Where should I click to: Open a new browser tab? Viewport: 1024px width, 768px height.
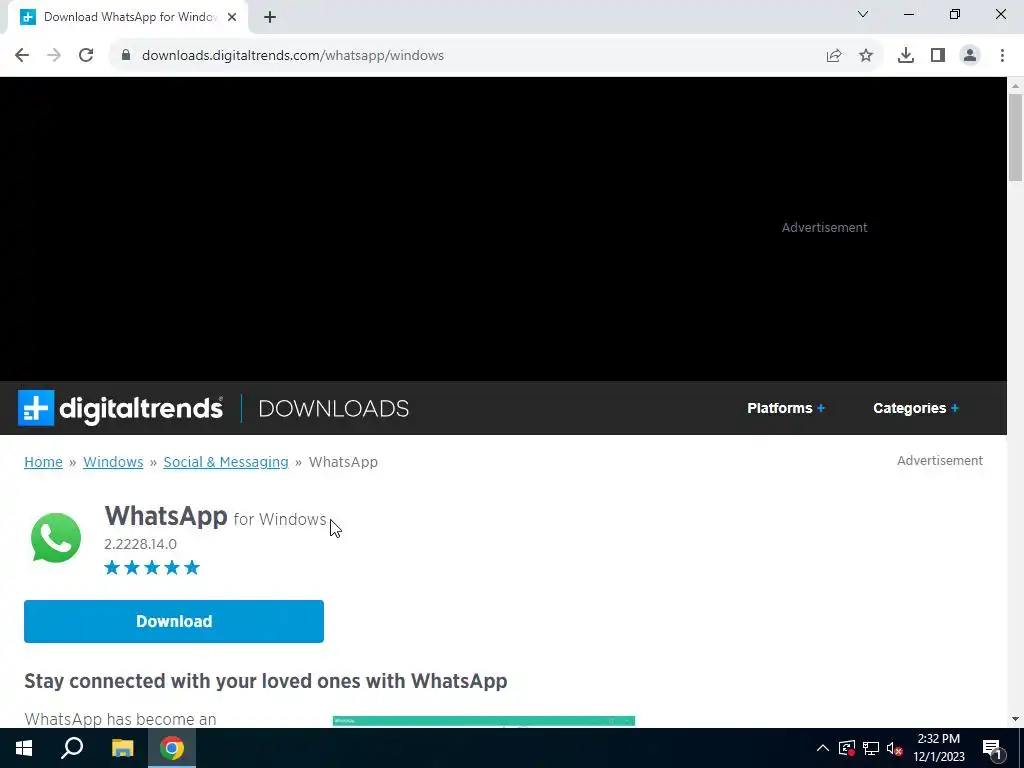click(270, 17)
